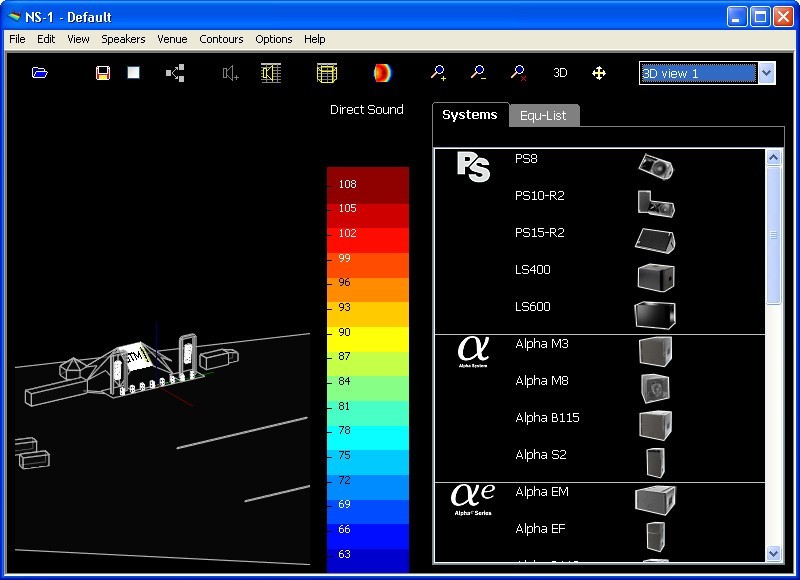This screenshot has height=580, width=800.
Task: Select the Alpha EF speaker label
Action: (540, 528)
